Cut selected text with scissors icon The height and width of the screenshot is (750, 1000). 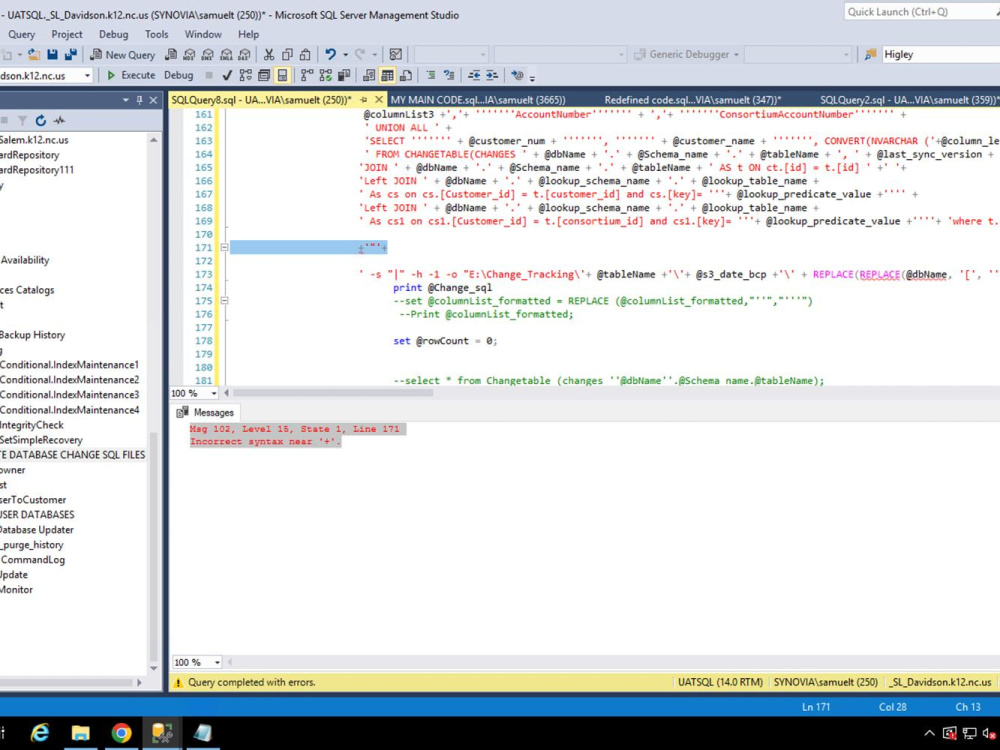click(x=269, y=55)
